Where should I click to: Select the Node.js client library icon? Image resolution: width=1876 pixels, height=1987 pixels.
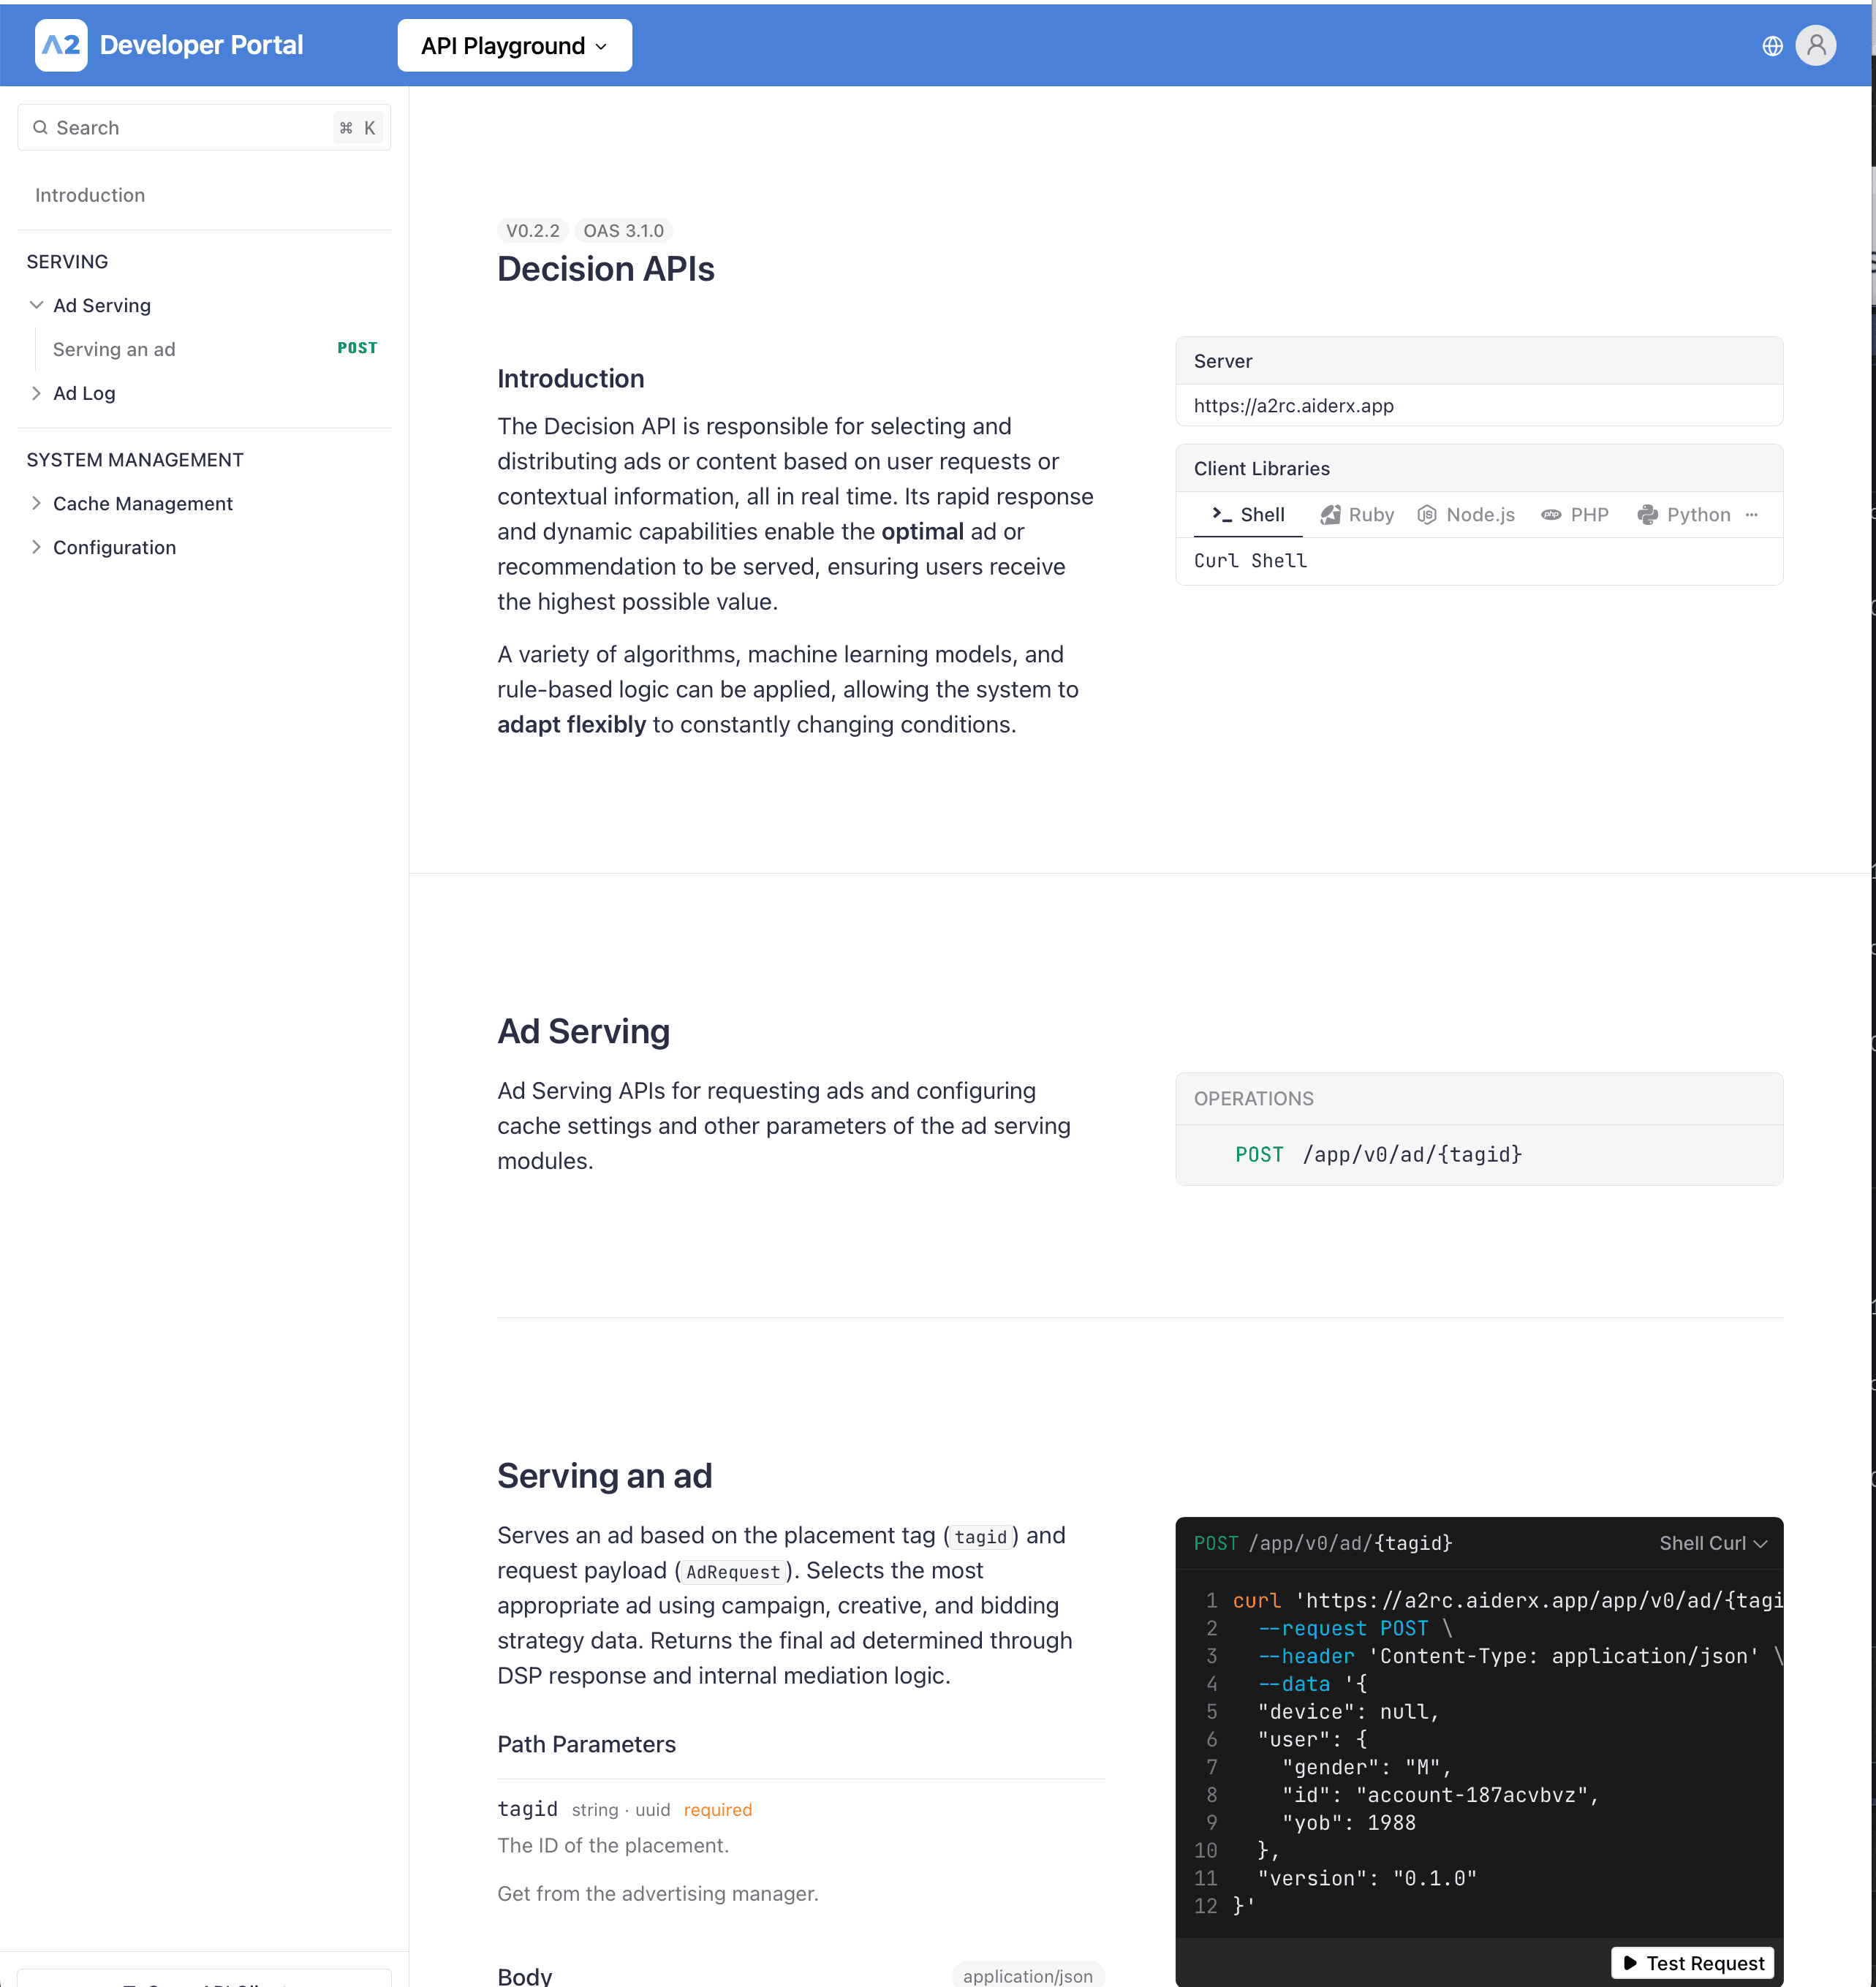(1427, 514)
